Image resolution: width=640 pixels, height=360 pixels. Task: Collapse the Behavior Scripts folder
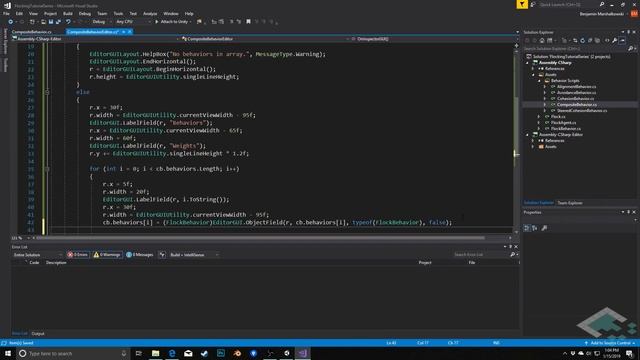click(539, 81)
